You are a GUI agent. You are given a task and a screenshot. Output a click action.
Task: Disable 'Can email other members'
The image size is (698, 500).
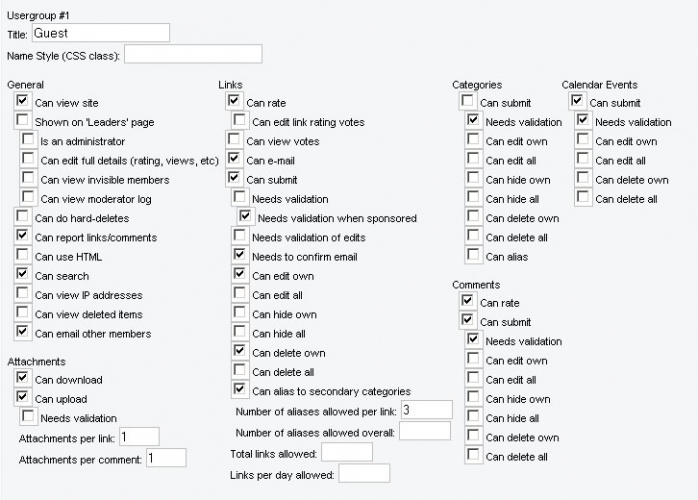23,332
